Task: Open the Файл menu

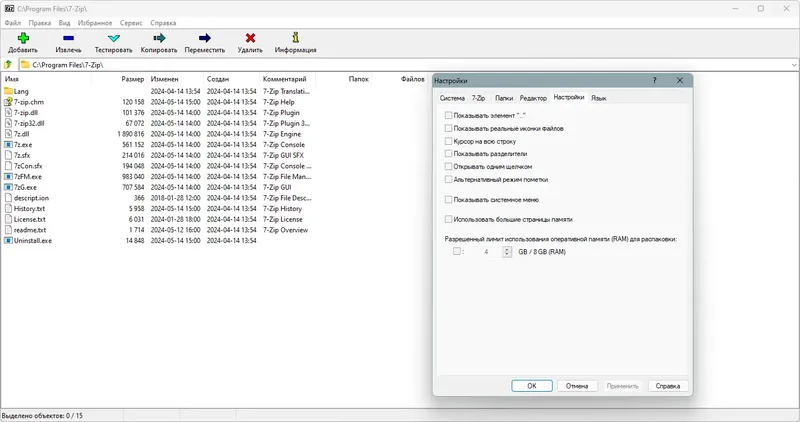Action: pyautogui.click(x=13, y=23)
